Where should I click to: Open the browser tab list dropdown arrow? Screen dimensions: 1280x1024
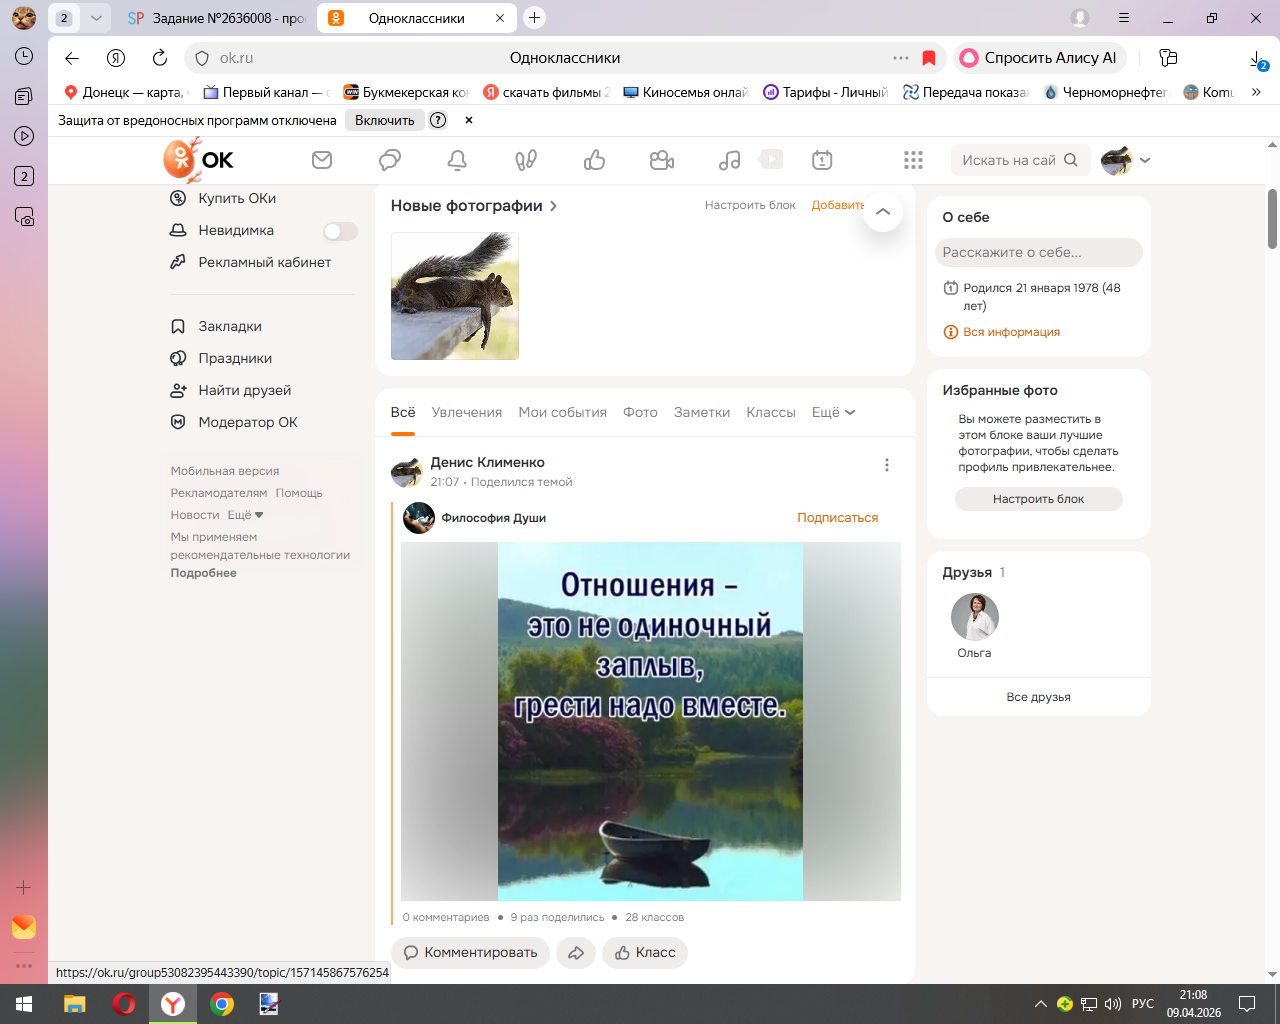[x=96, y=18]
